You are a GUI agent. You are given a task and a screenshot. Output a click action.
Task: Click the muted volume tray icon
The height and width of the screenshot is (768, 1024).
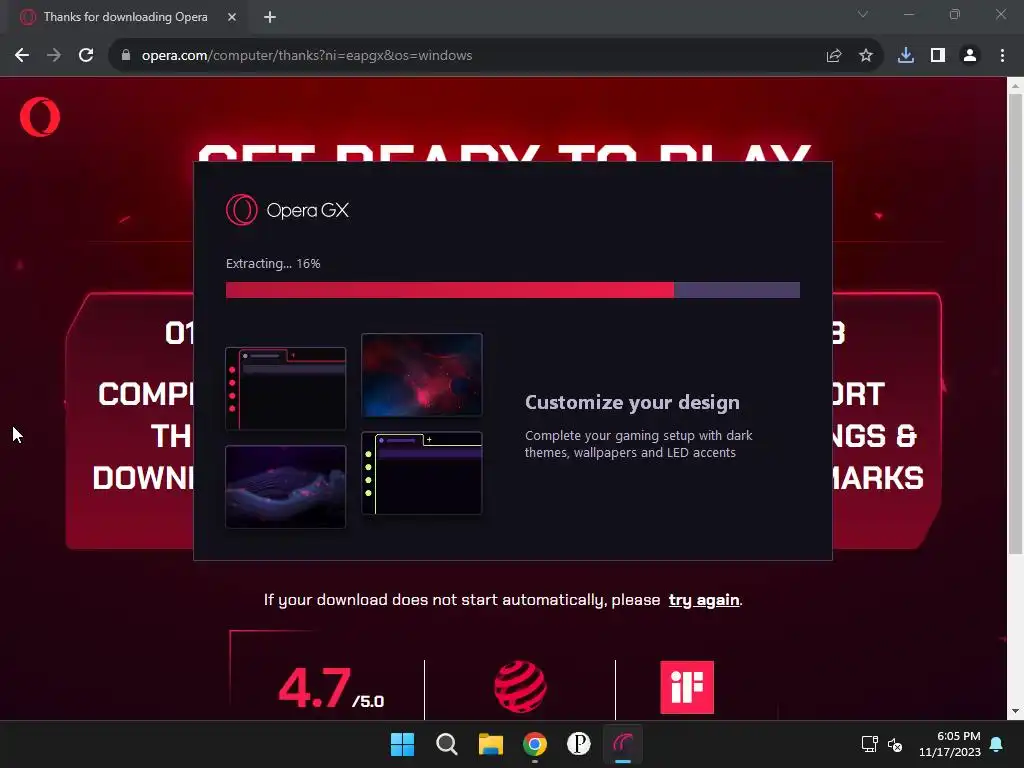[895, 744]
